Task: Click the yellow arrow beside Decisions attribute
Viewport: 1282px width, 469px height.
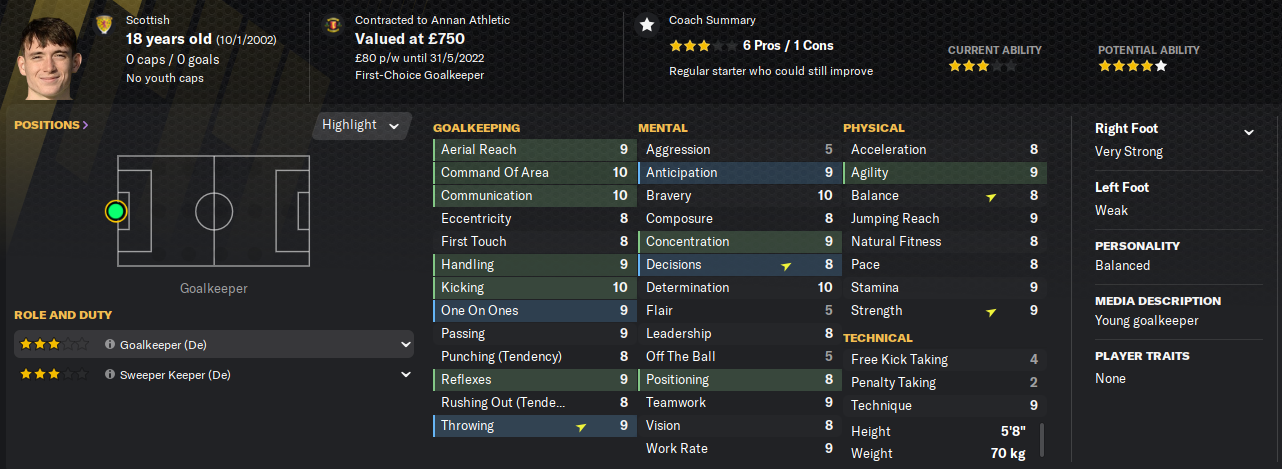Action: pyautogui.click(x=786, y=266)
